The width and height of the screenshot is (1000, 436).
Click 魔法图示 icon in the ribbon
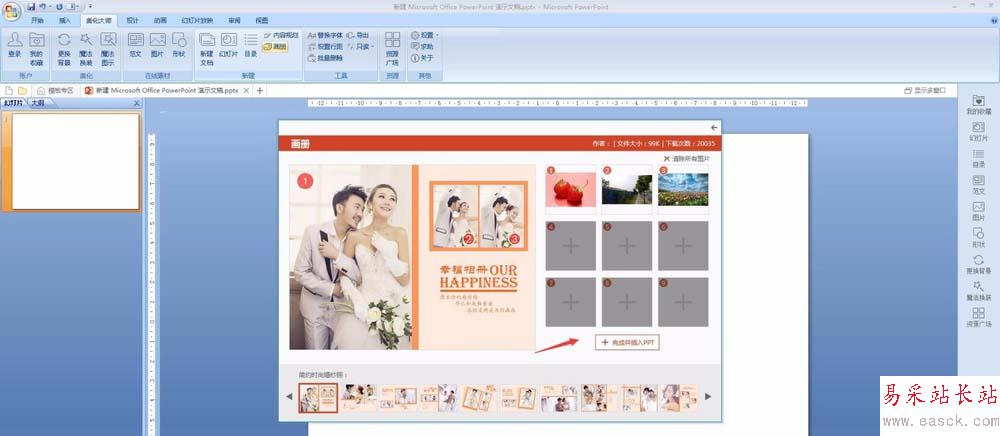click(108, 48)
